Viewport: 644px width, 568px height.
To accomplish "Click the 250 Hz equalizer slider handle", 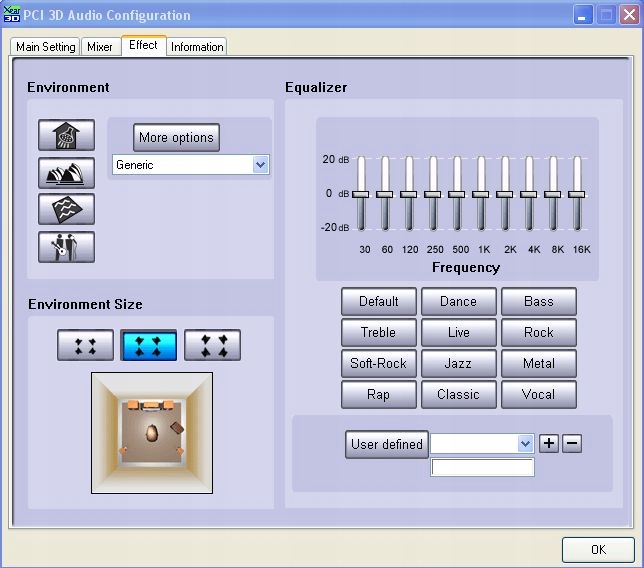I will [432, 194].
